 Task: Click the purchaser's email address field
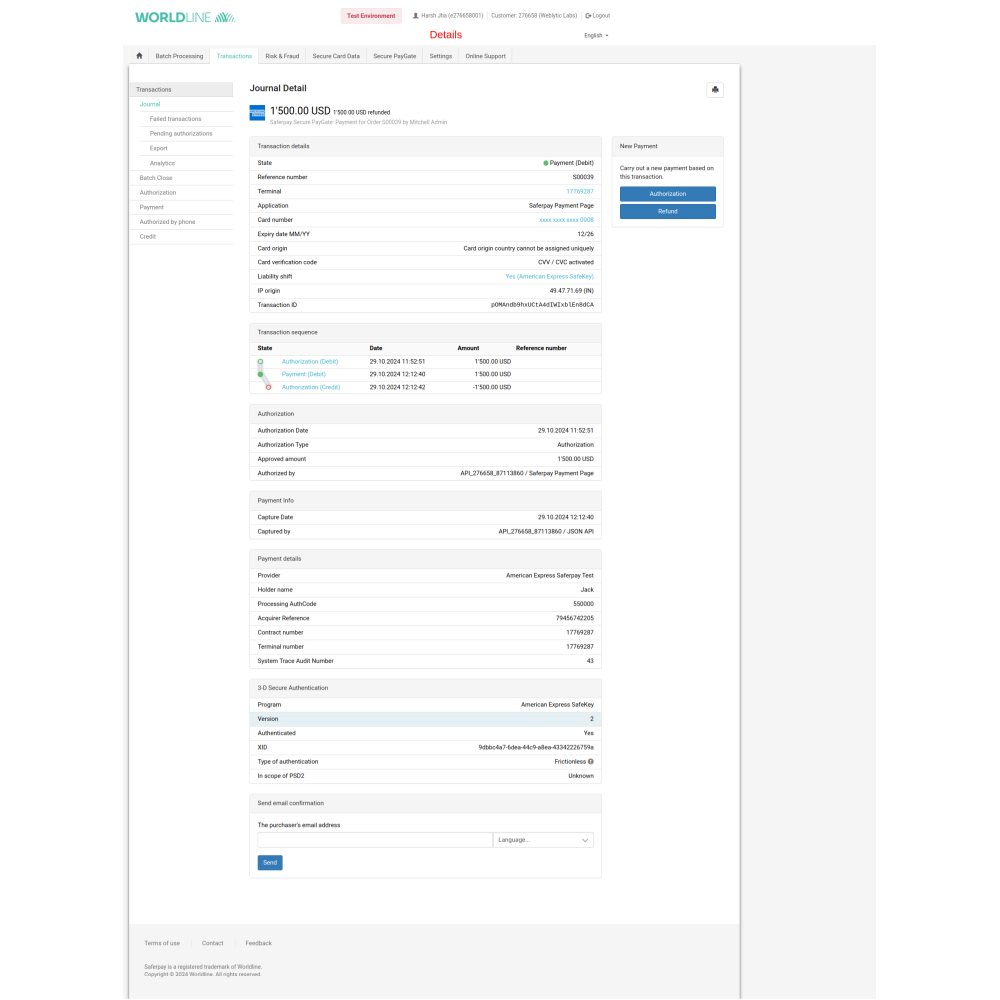pos(375,840)
